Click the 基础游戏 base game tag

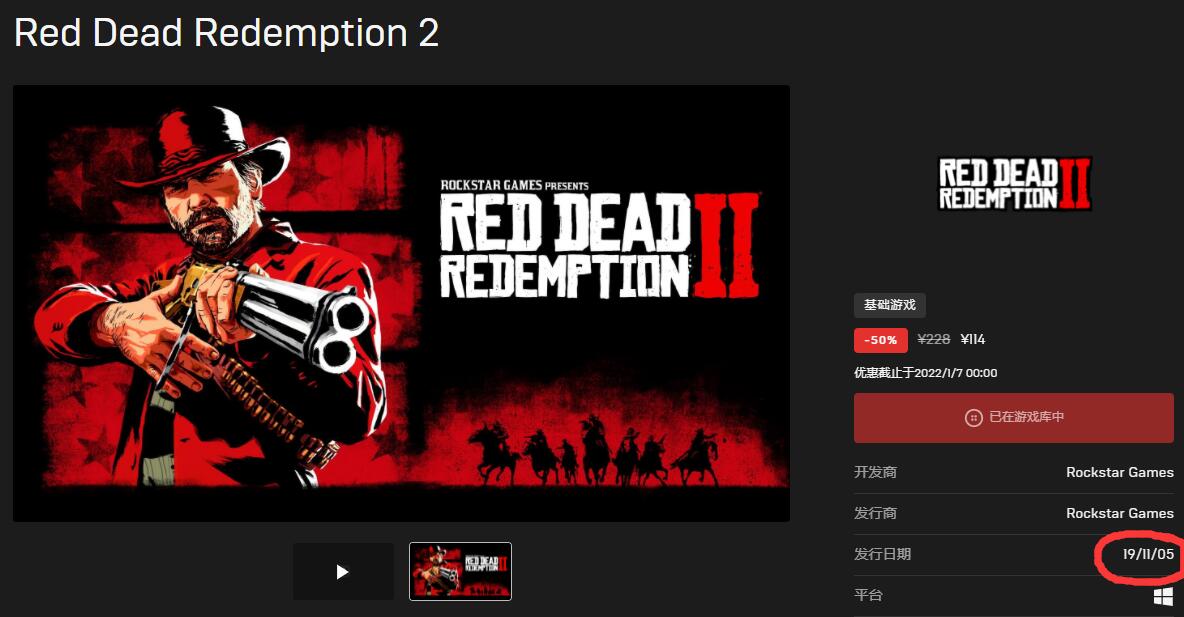coord(890,305)
